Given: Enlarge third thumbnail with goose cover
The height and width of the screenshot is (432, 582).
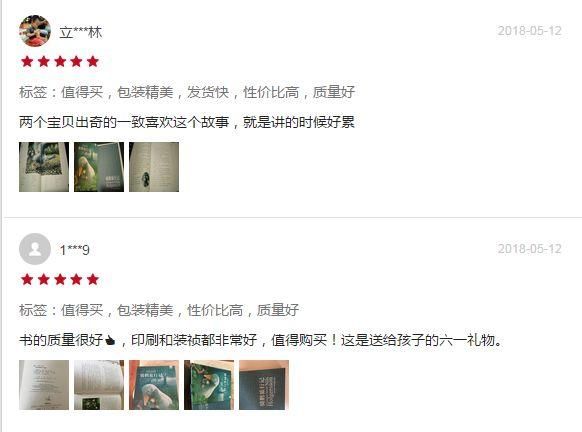Looking at the screenshot, I should [x=154, y=385].
